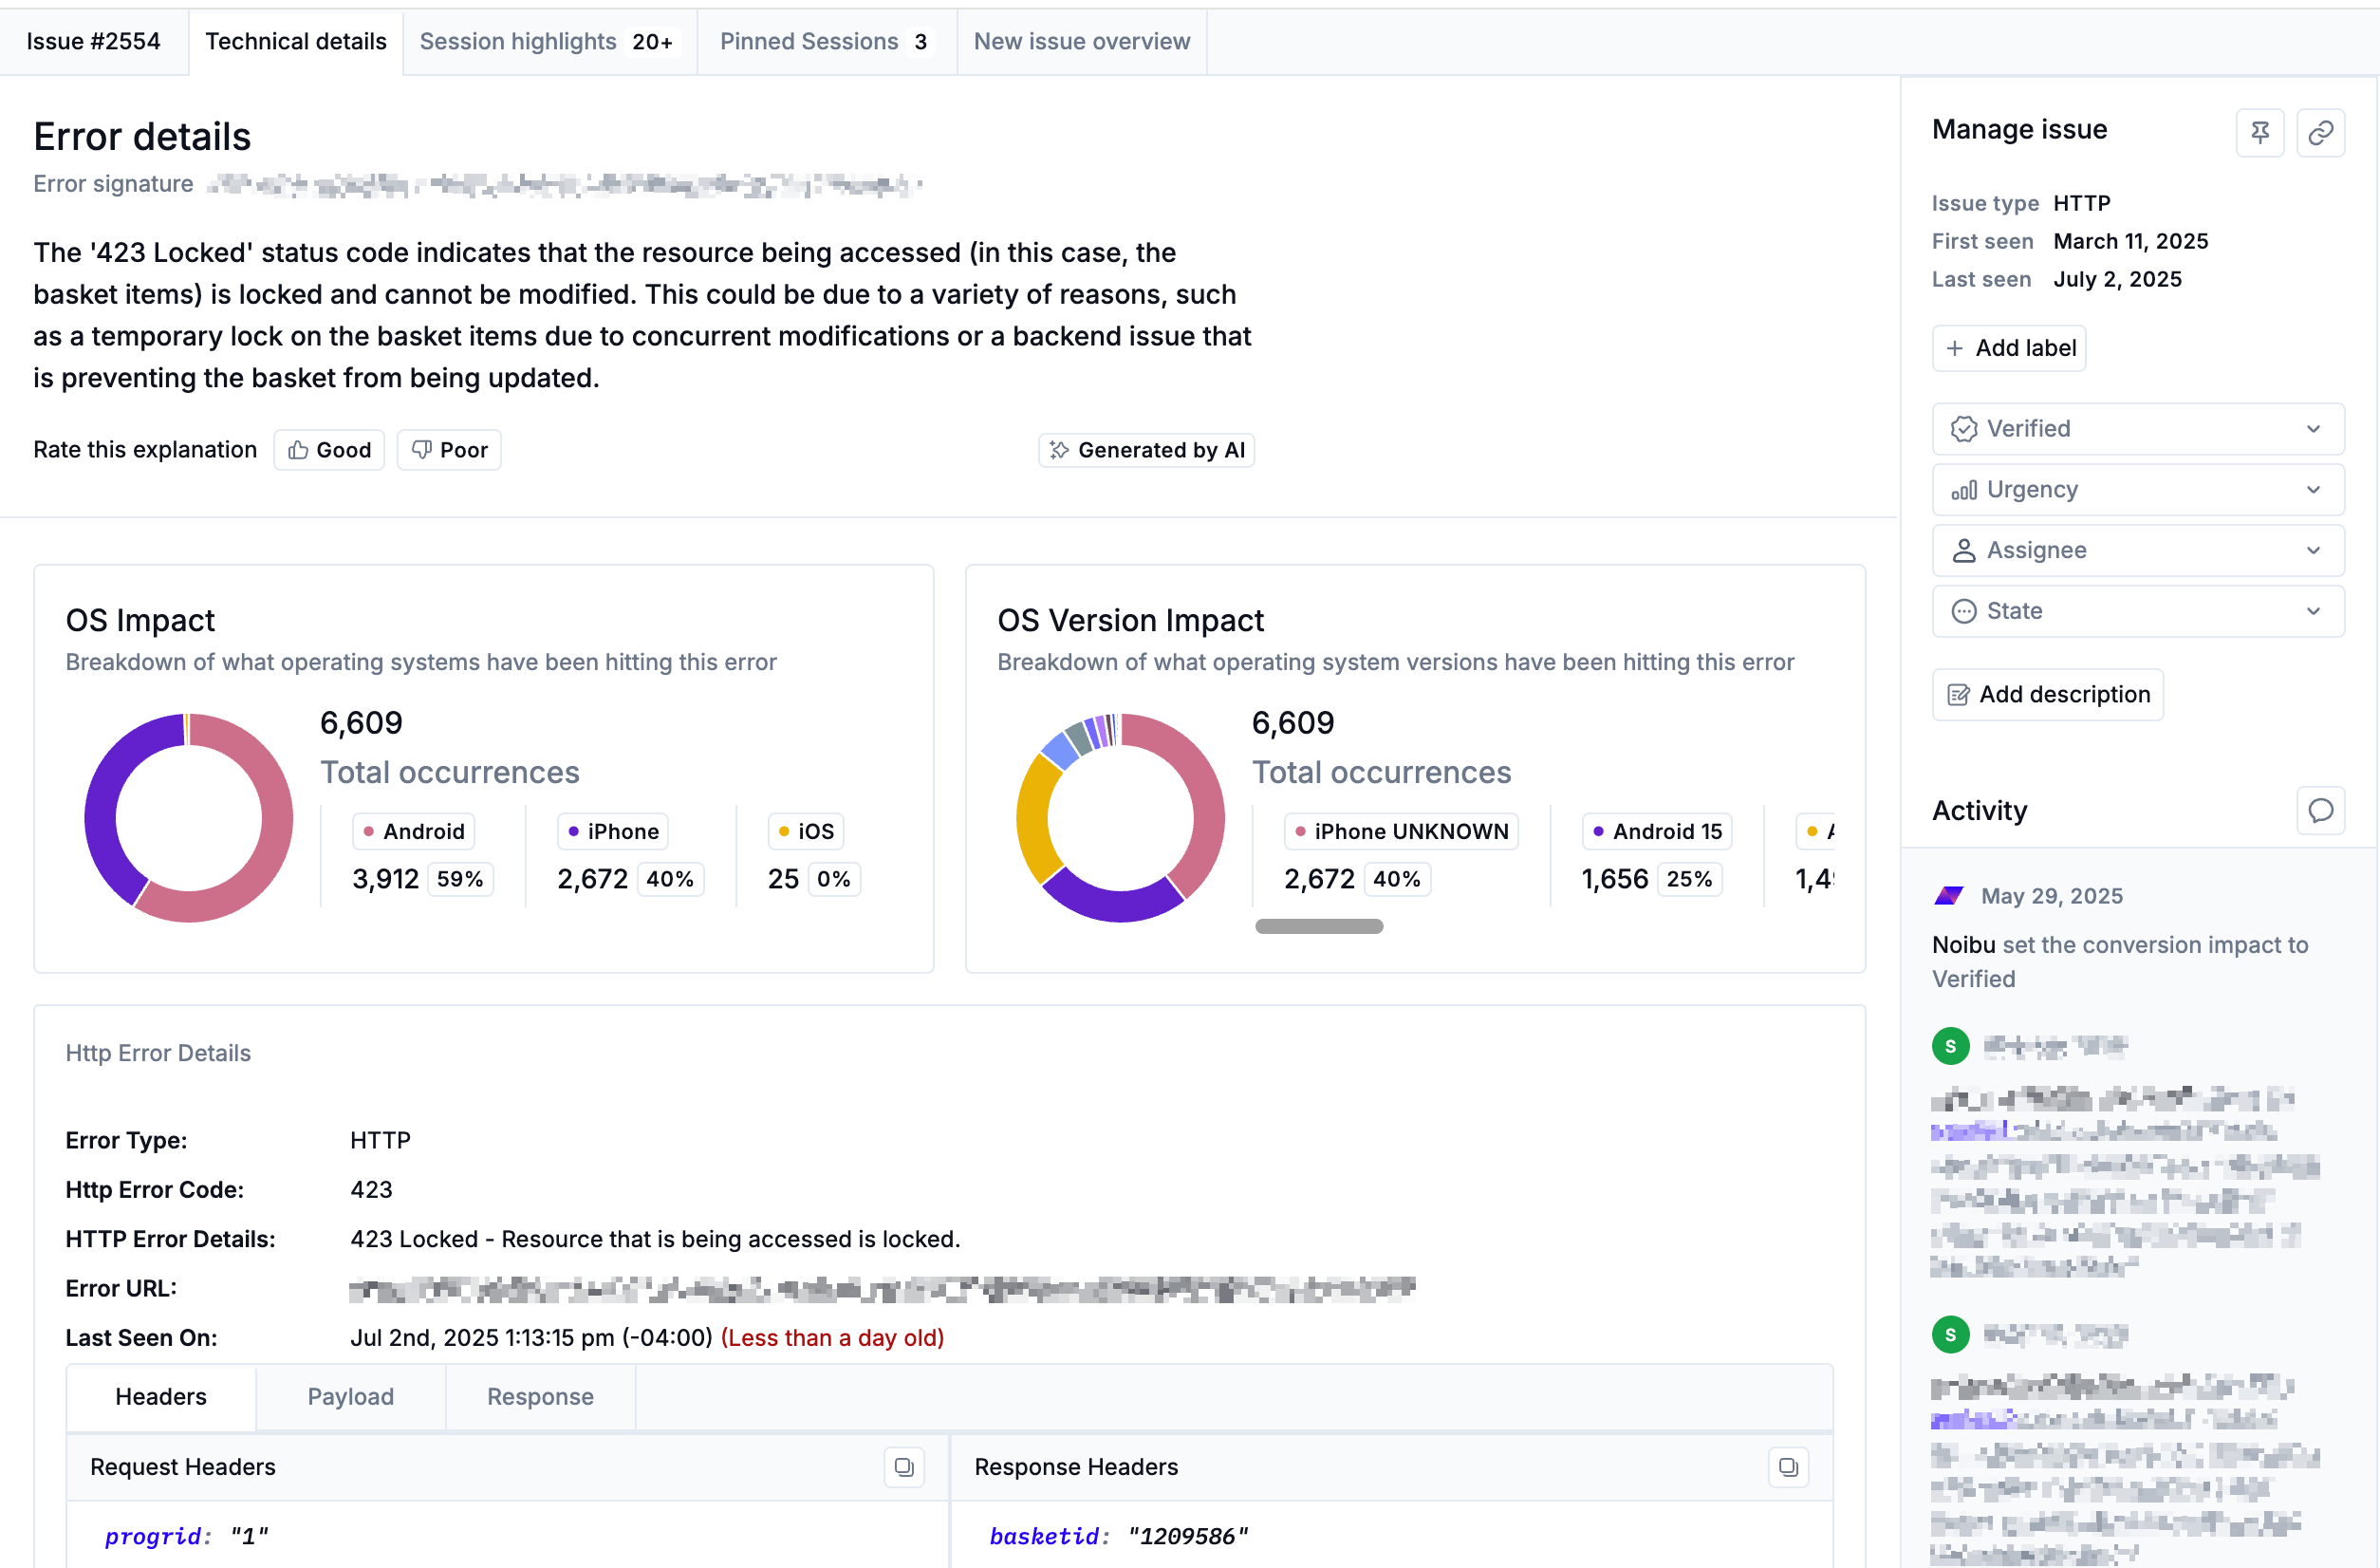Click the Add label button

click(2008, 348)
